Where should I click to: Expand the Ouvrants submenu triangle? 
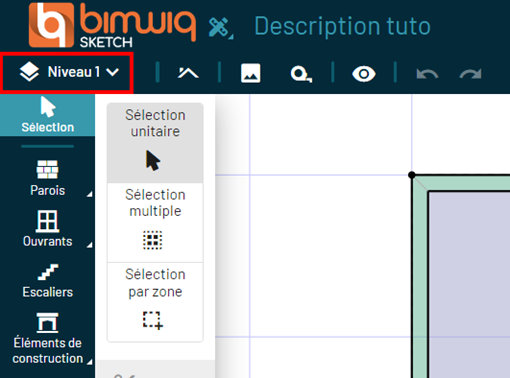(x=89, y=245)
